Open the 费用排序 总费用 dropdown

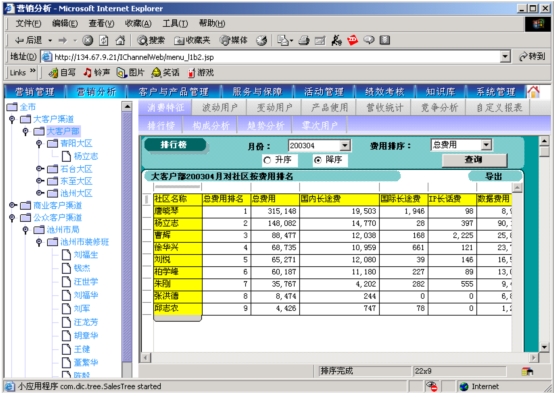click(x=486, y=144)
